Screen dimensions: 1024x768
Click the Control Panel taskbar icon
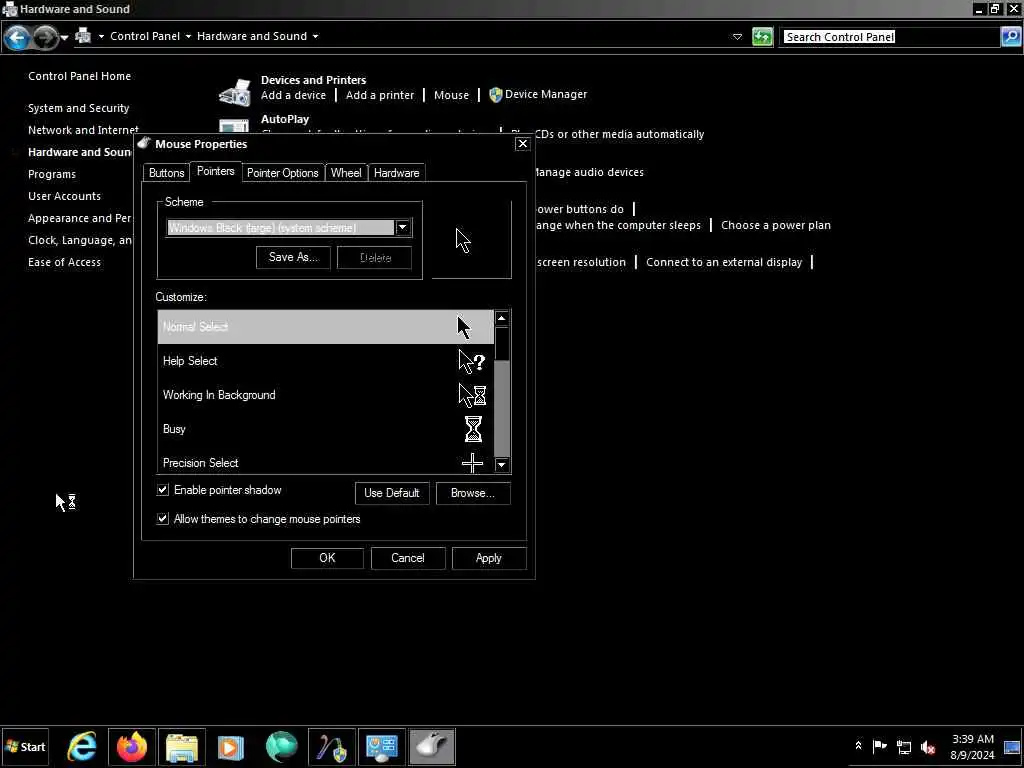pyautogui.click(x=381, y=746)
